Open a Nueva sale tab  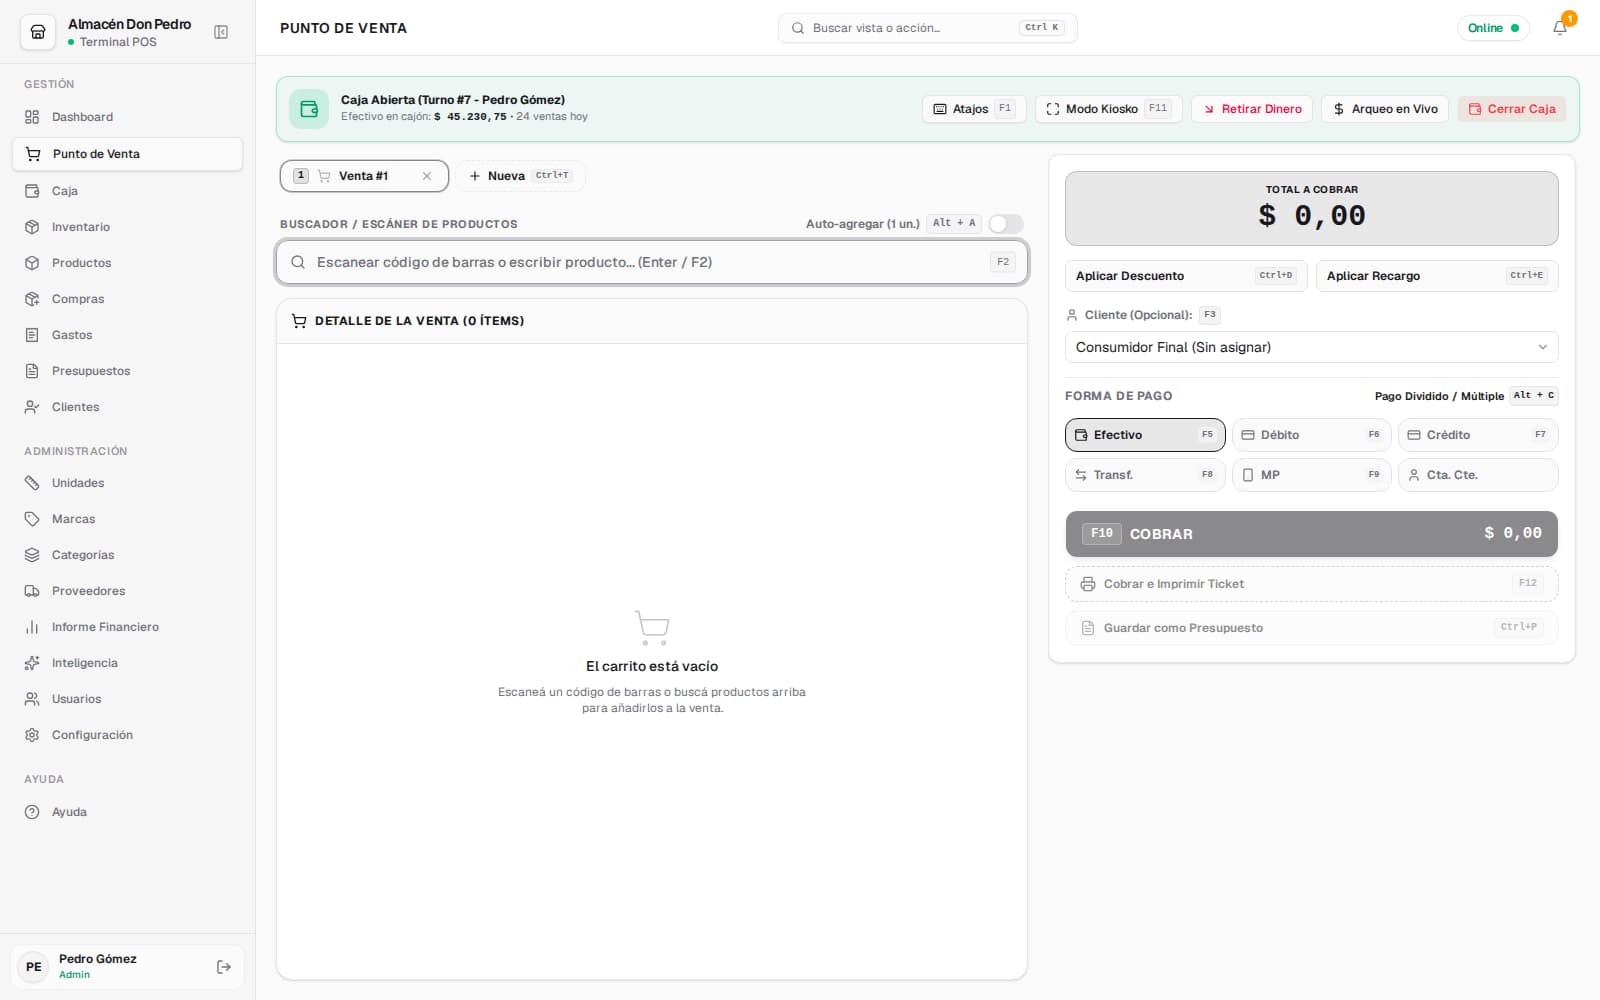click(520, 176)
